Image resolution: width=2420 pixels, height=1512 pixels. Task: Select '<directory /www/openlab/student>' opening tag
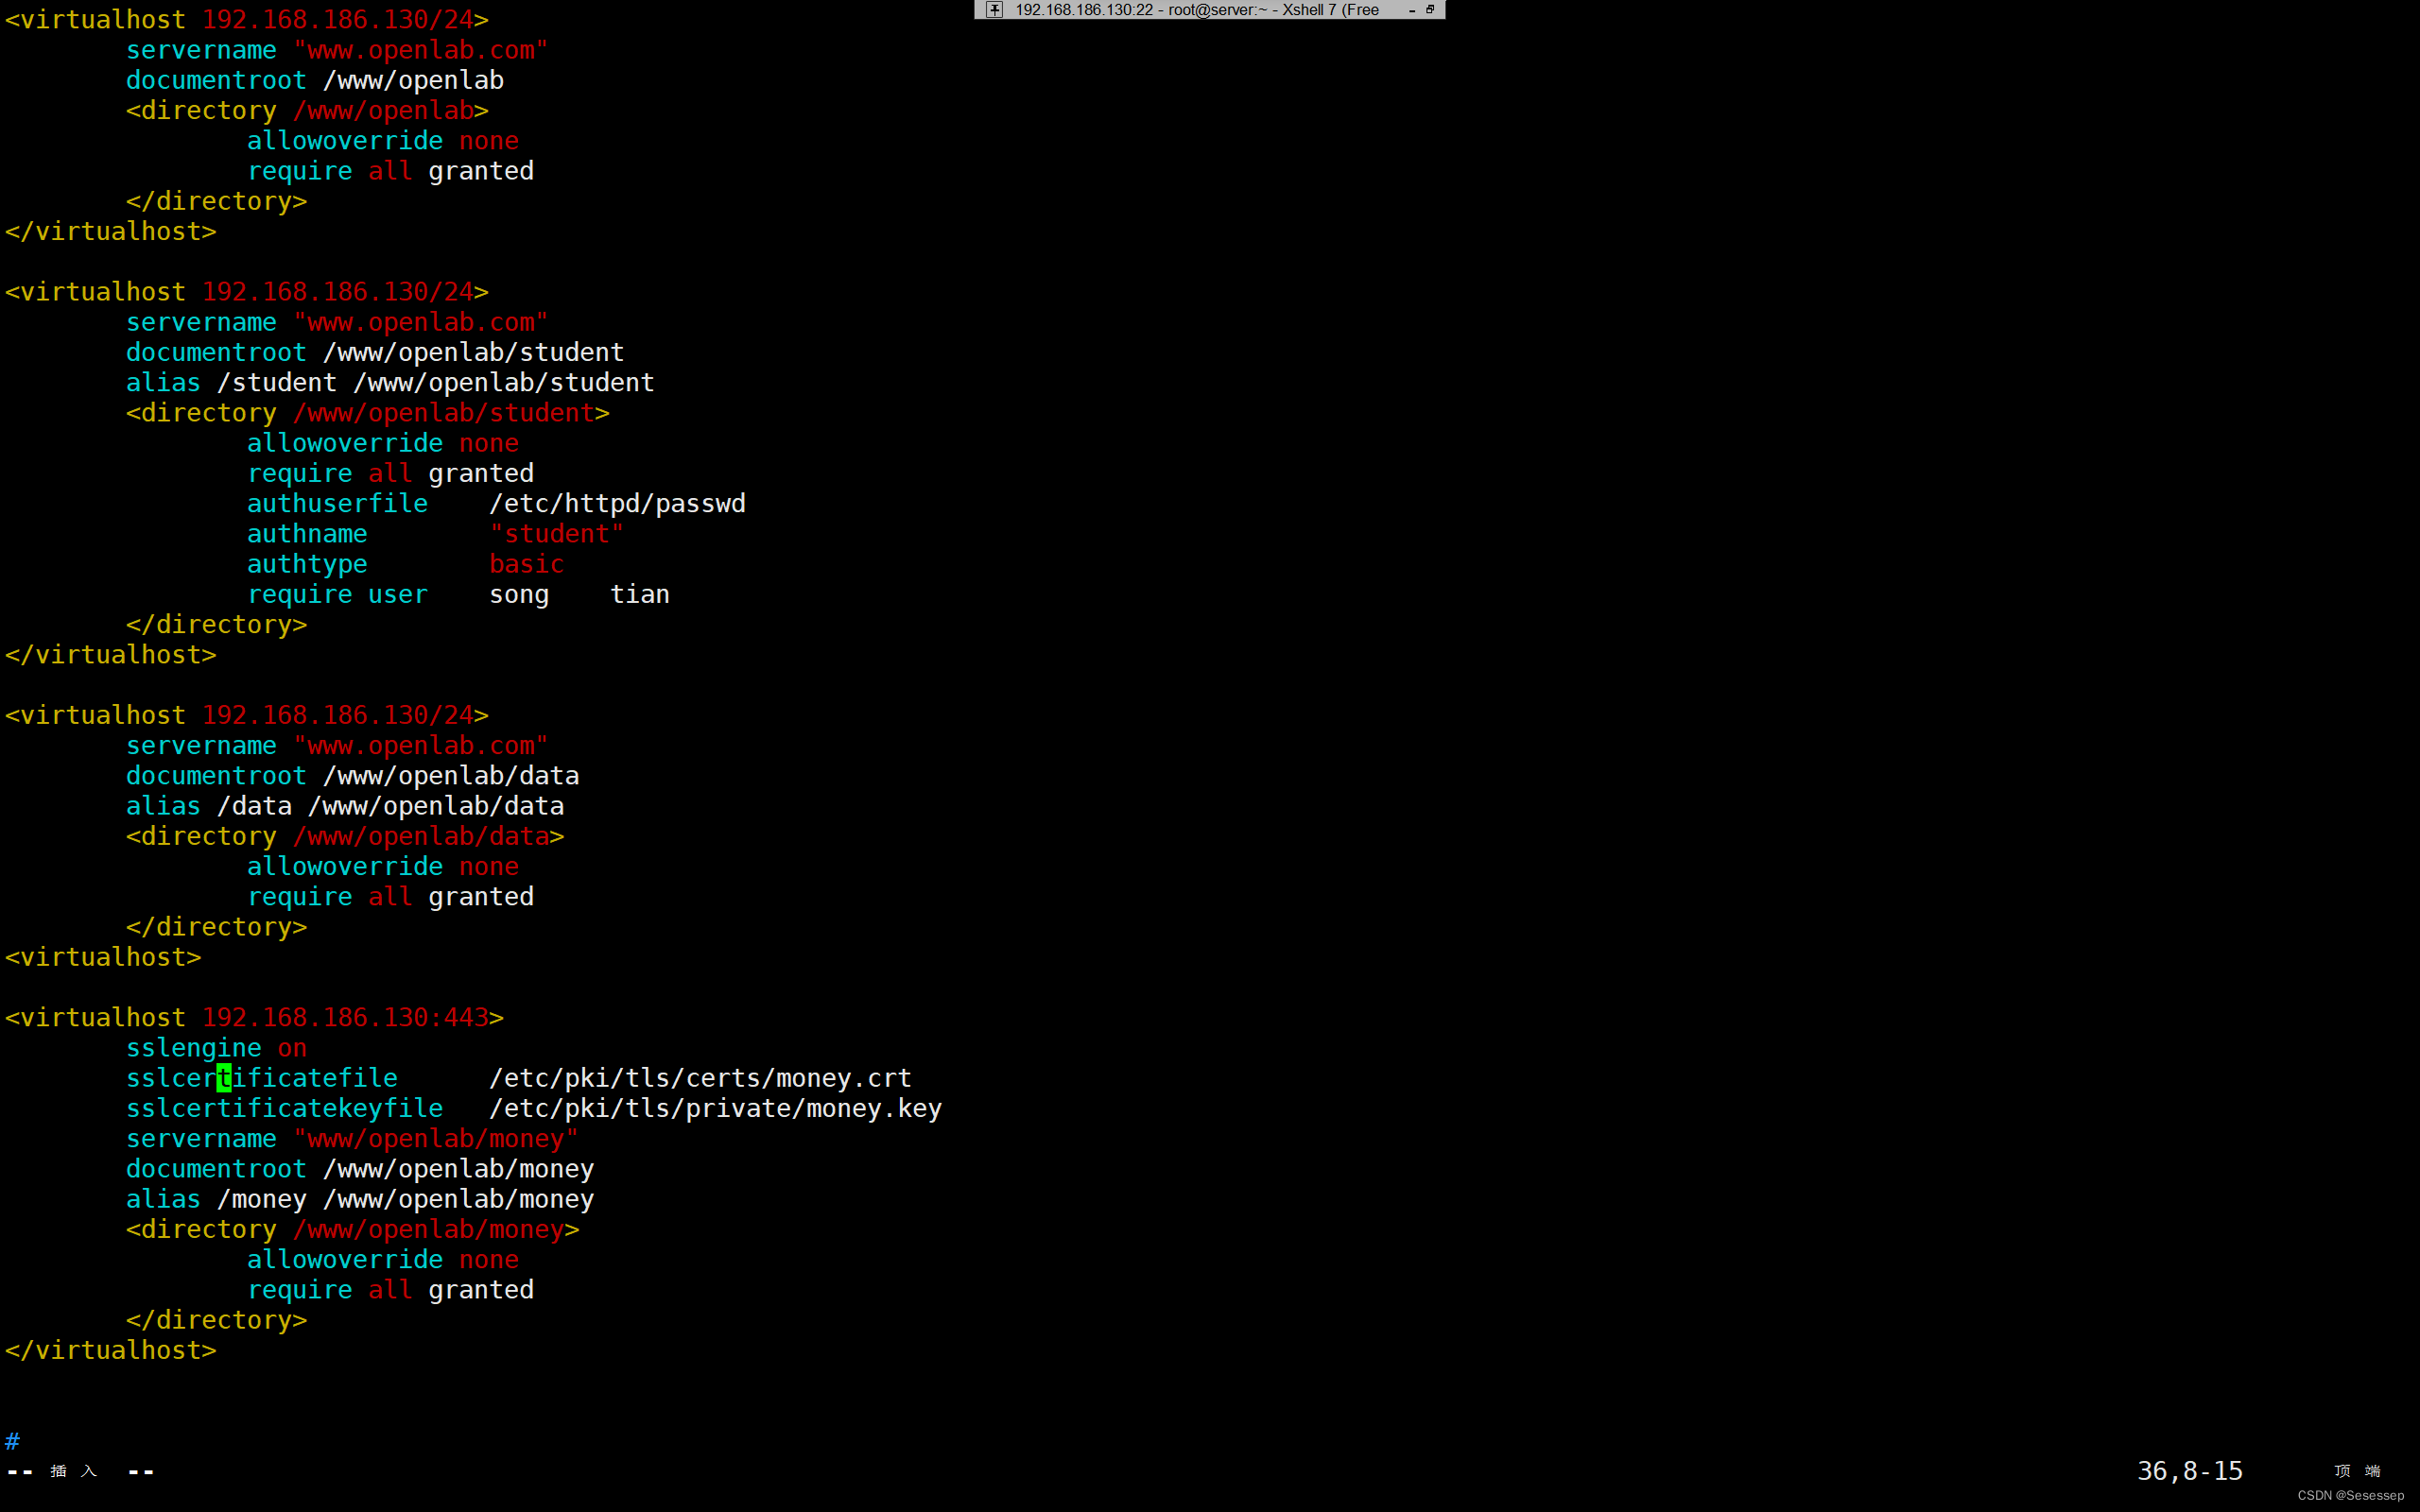tap(368, 413)
